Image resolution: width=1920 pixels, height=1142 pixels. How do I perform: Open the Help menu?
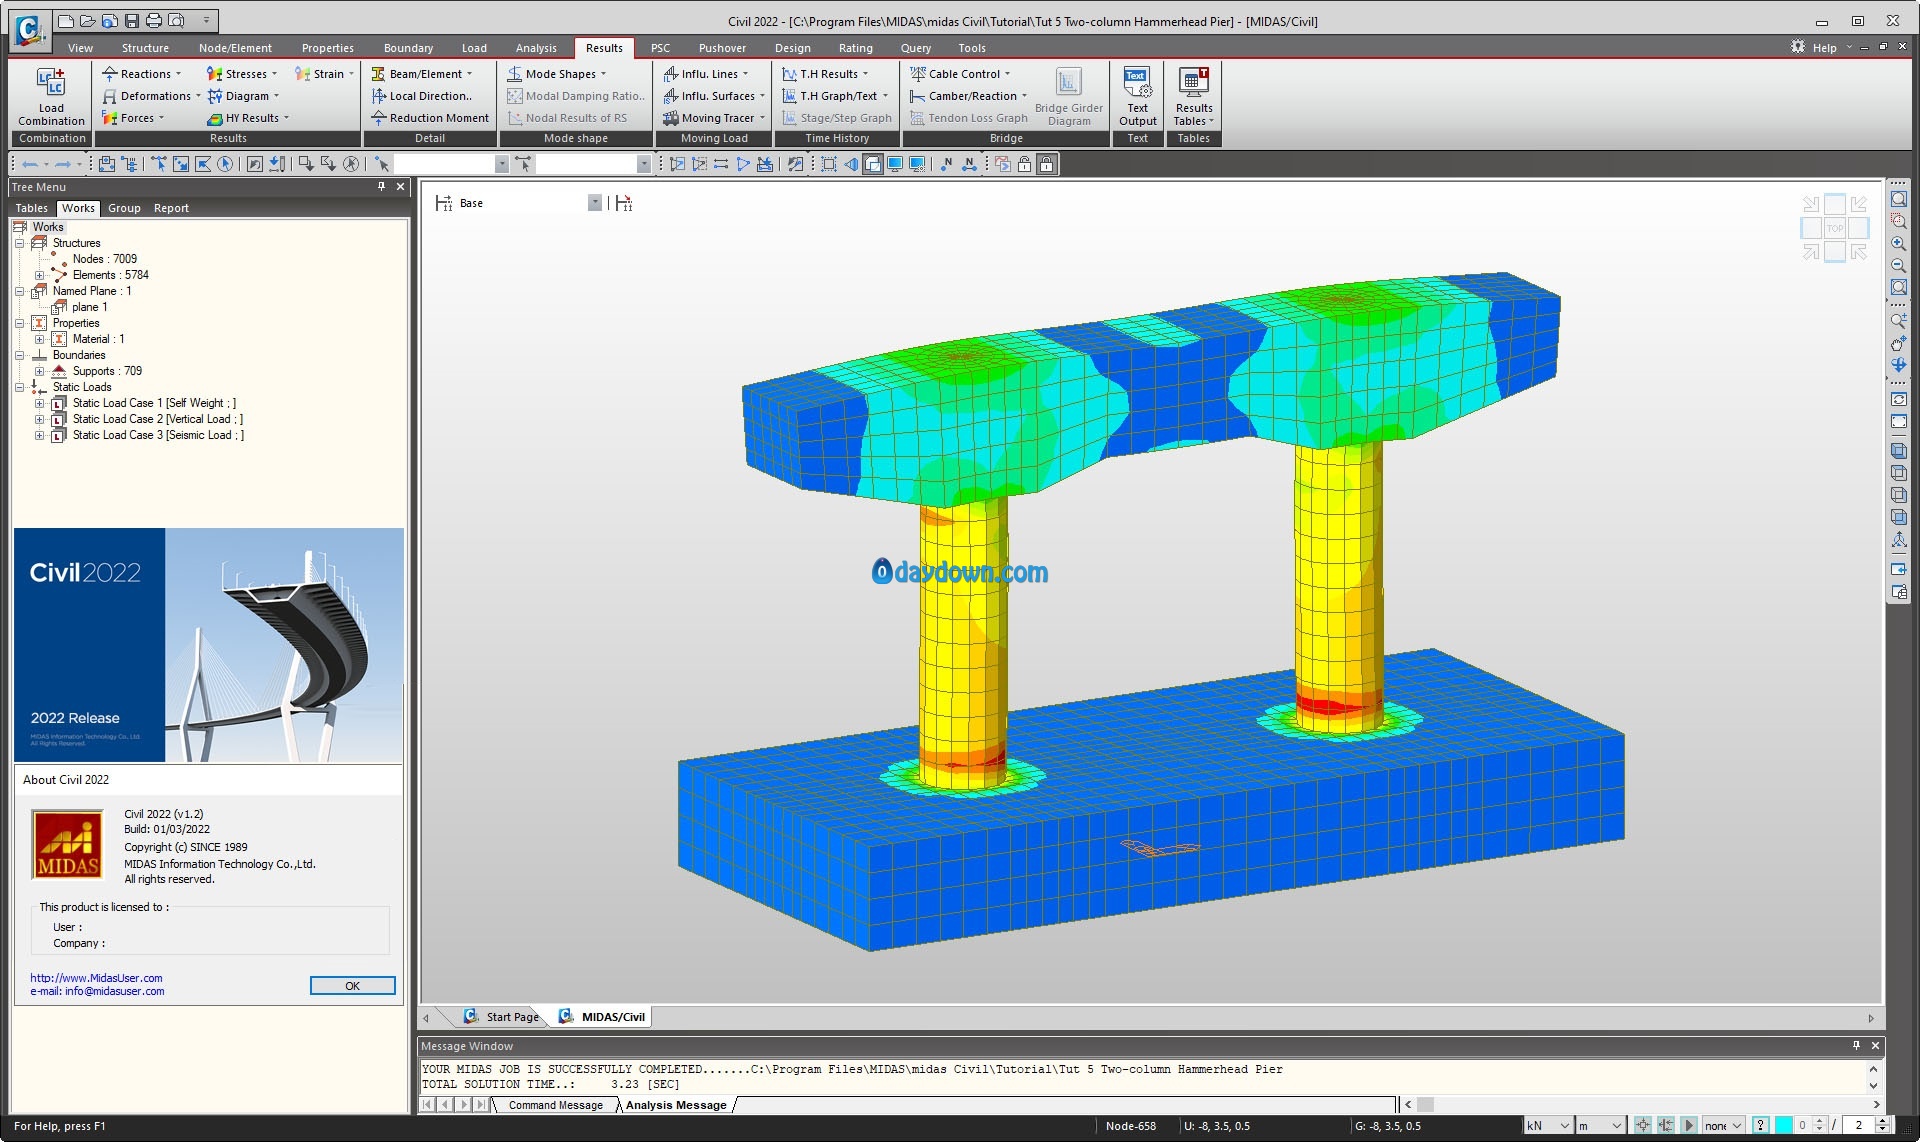coord(1824,48)
